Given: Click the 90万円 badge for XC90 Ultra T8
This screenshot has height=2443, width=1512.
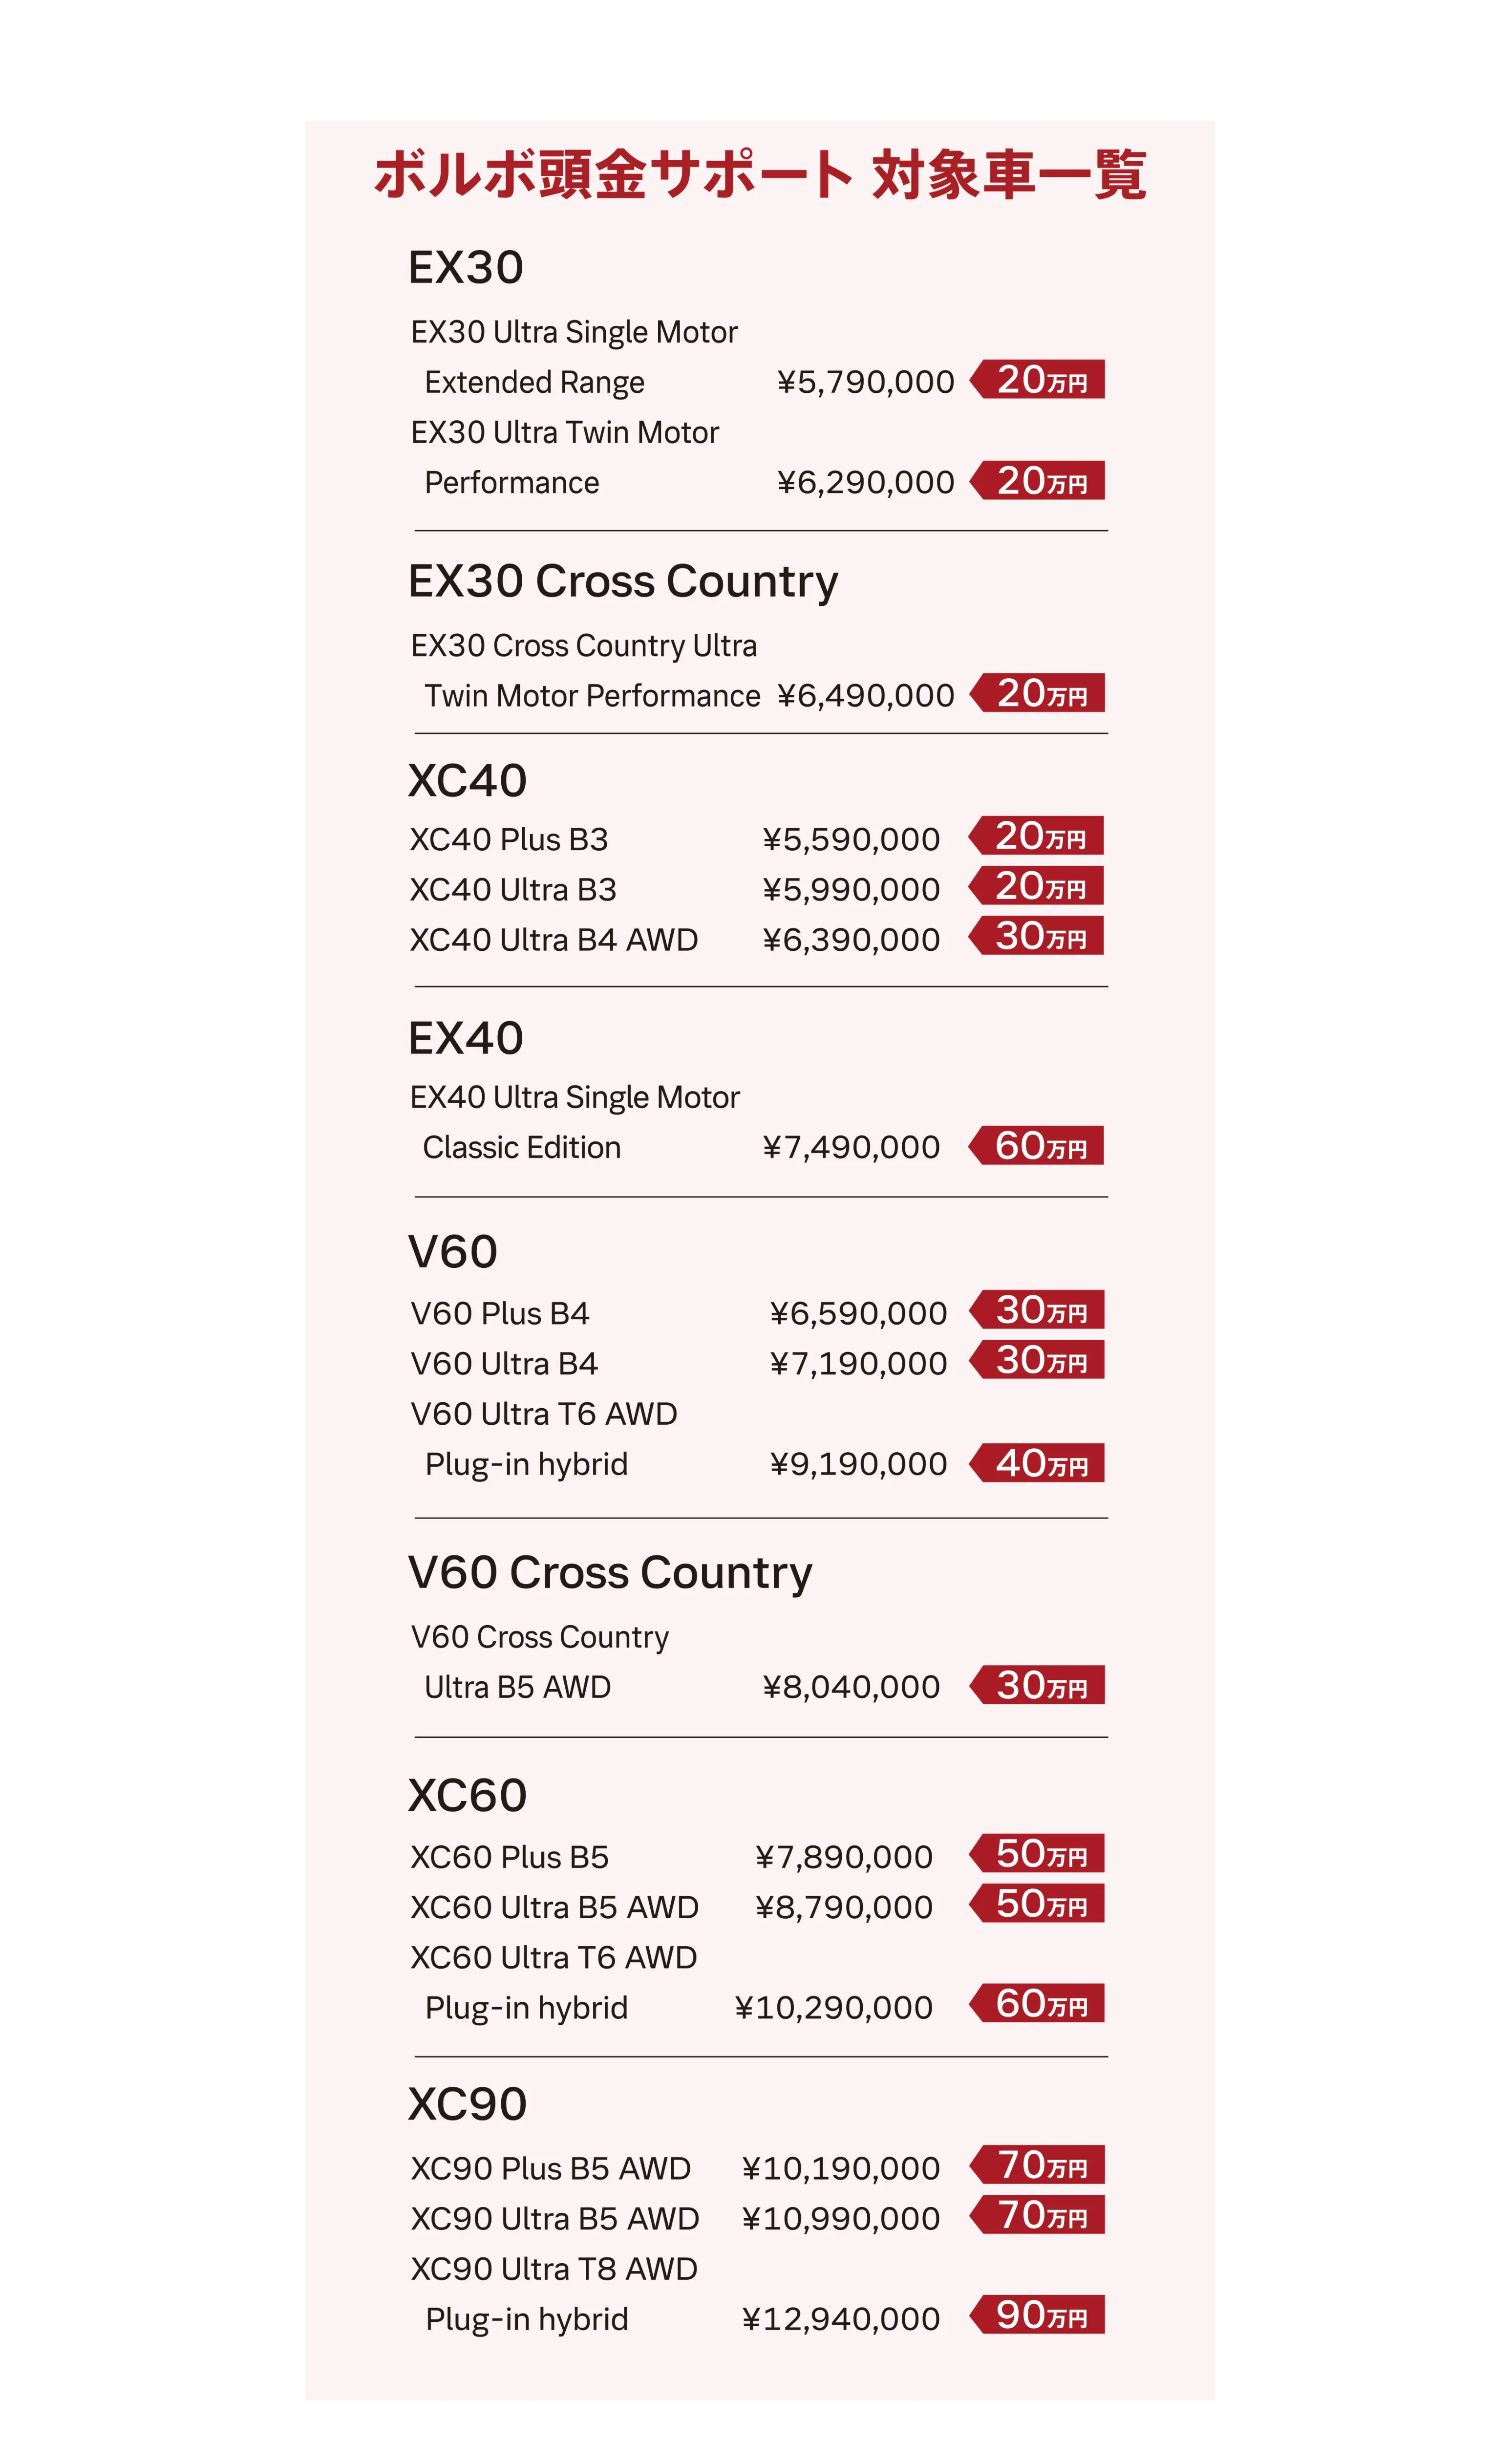Looking at the screenshot, I should (x=1037, y=2315).
